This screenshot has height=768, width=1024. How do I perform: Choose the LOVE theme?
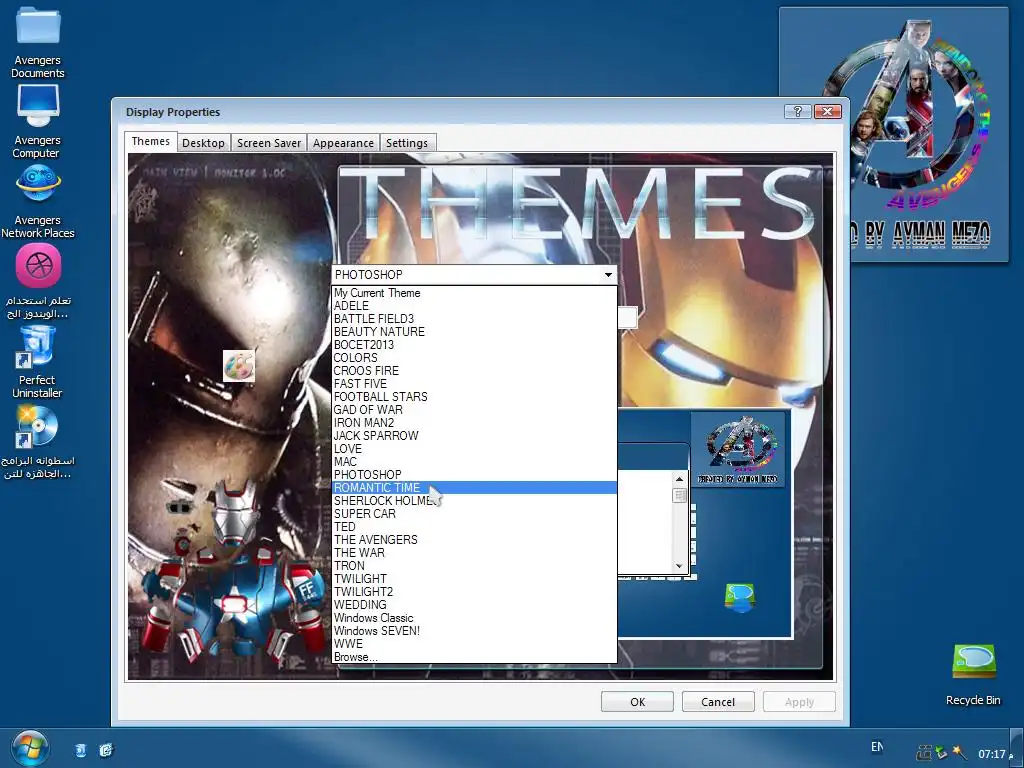[474, 449]
